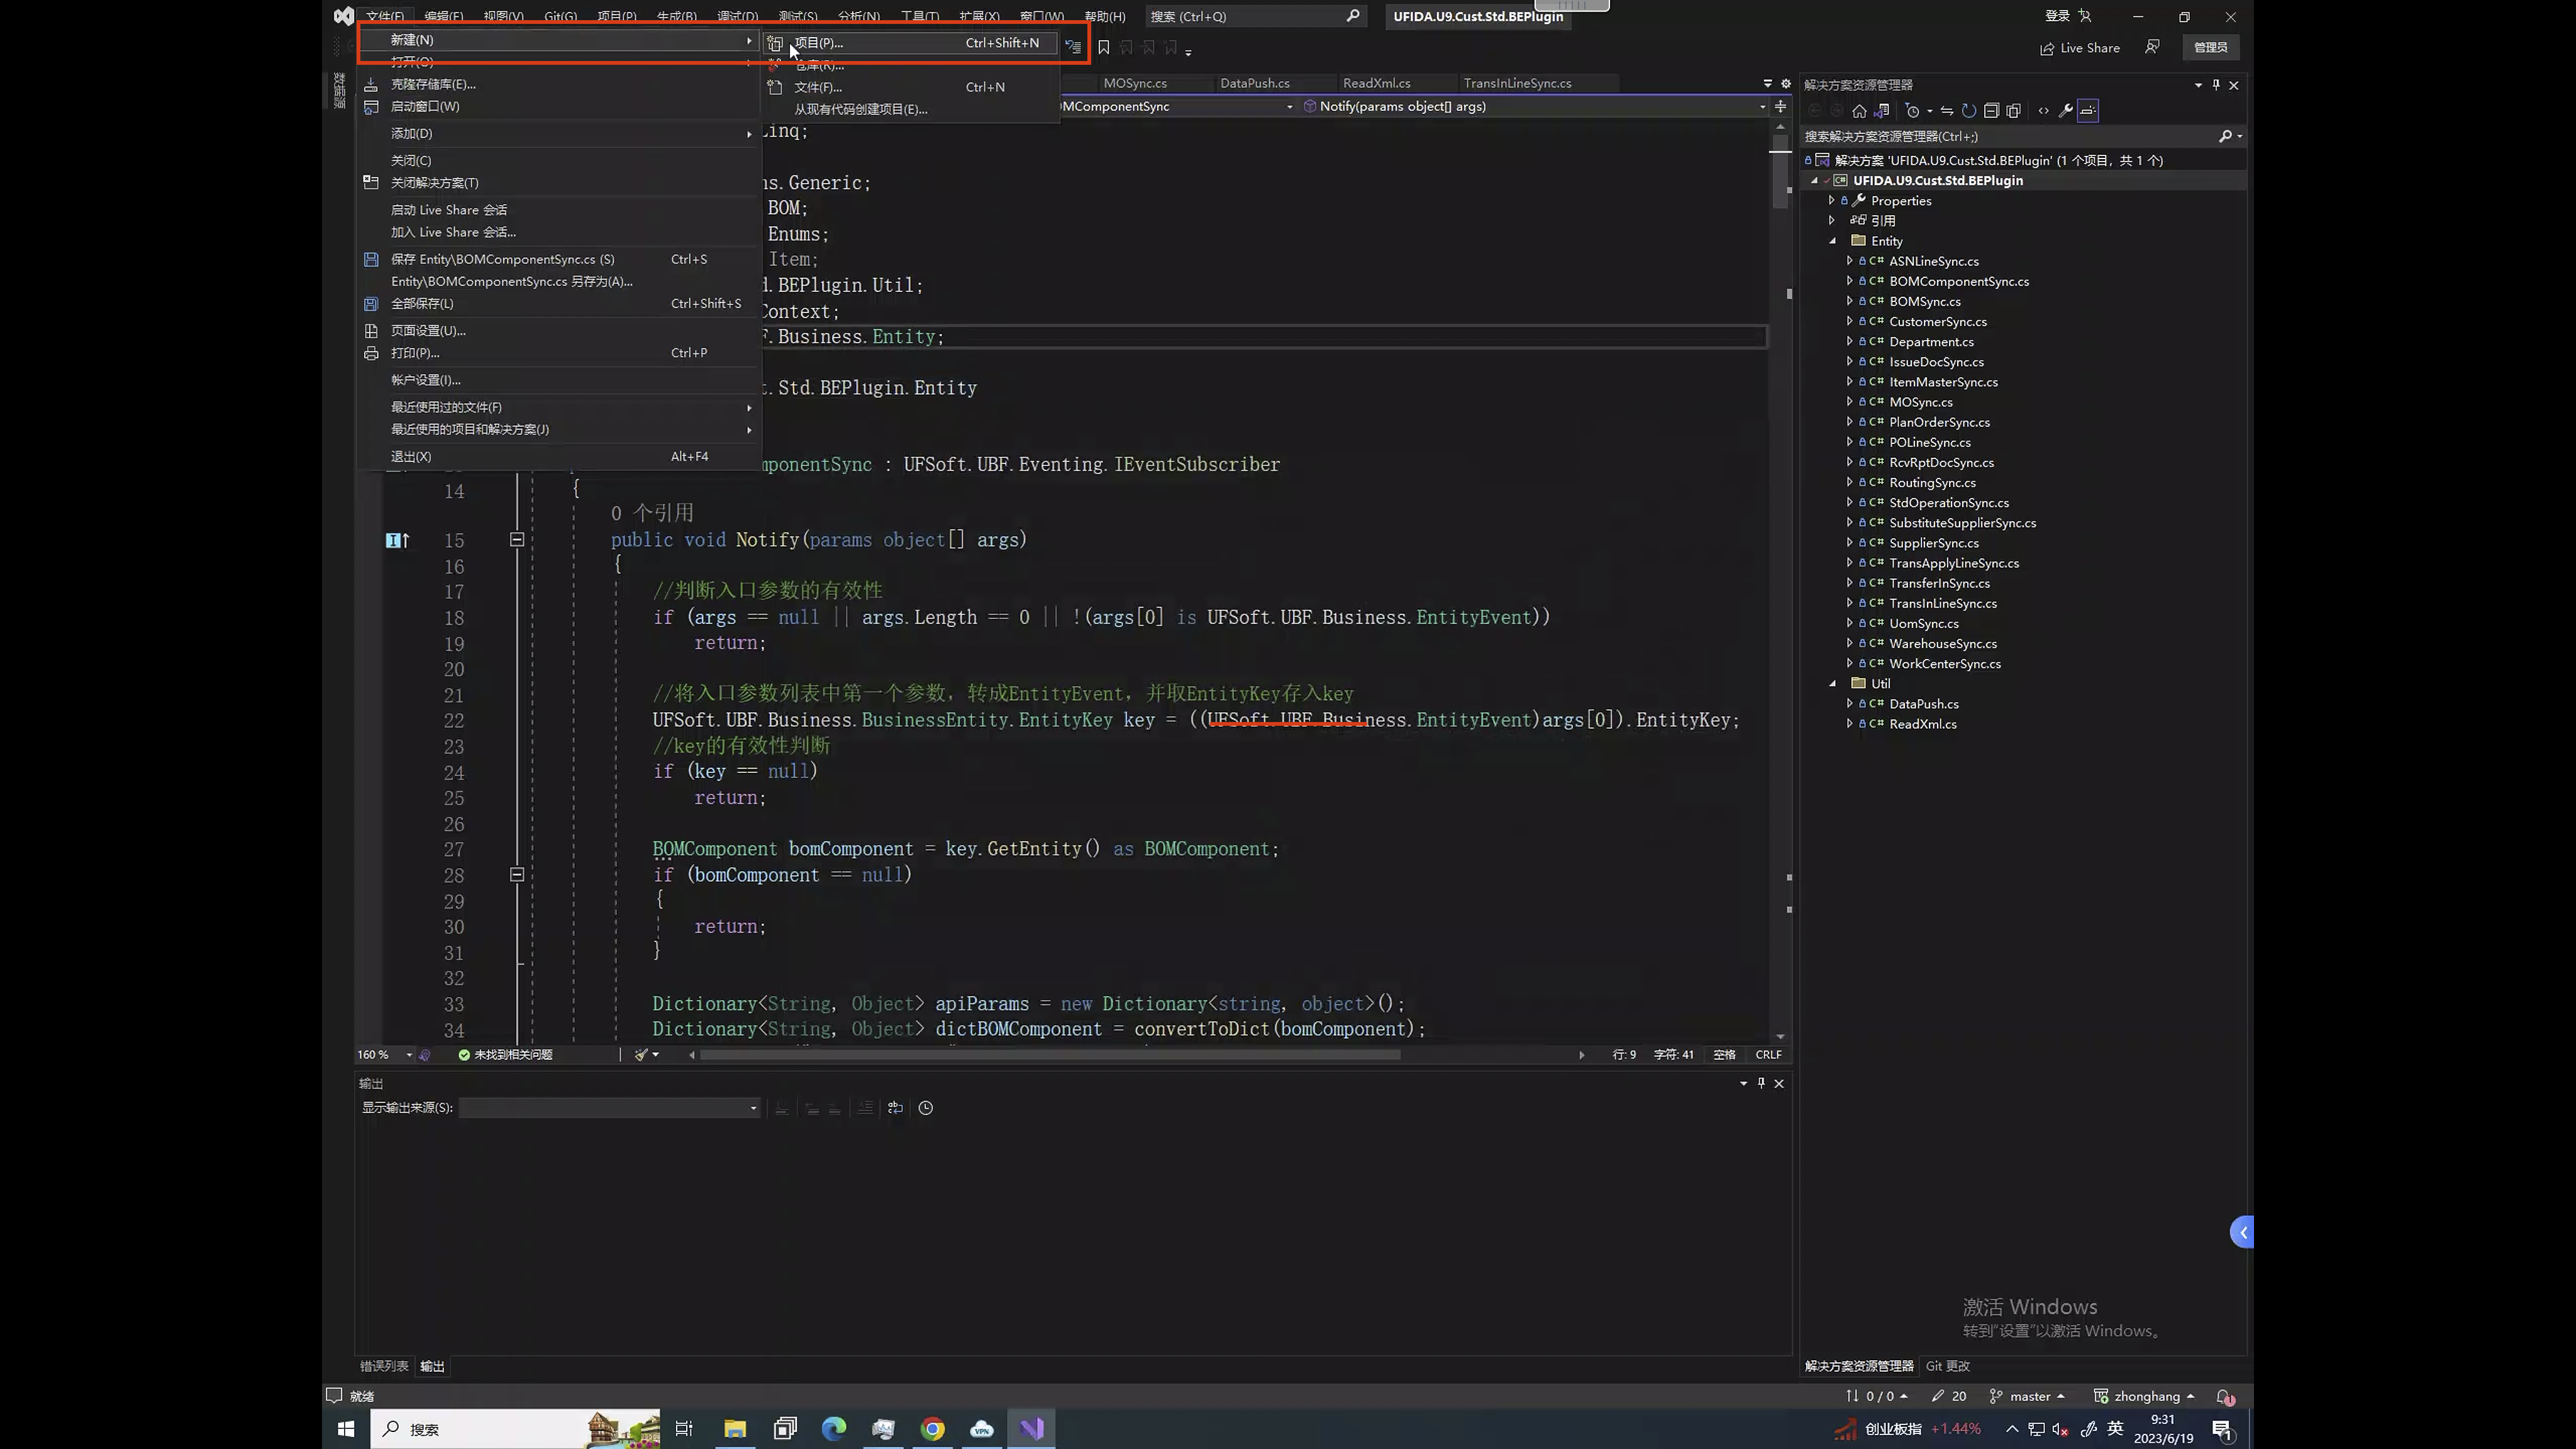Open the output source dropdown
This screenshot has height=1449, width=2576.
click(x=753, y=1108)
